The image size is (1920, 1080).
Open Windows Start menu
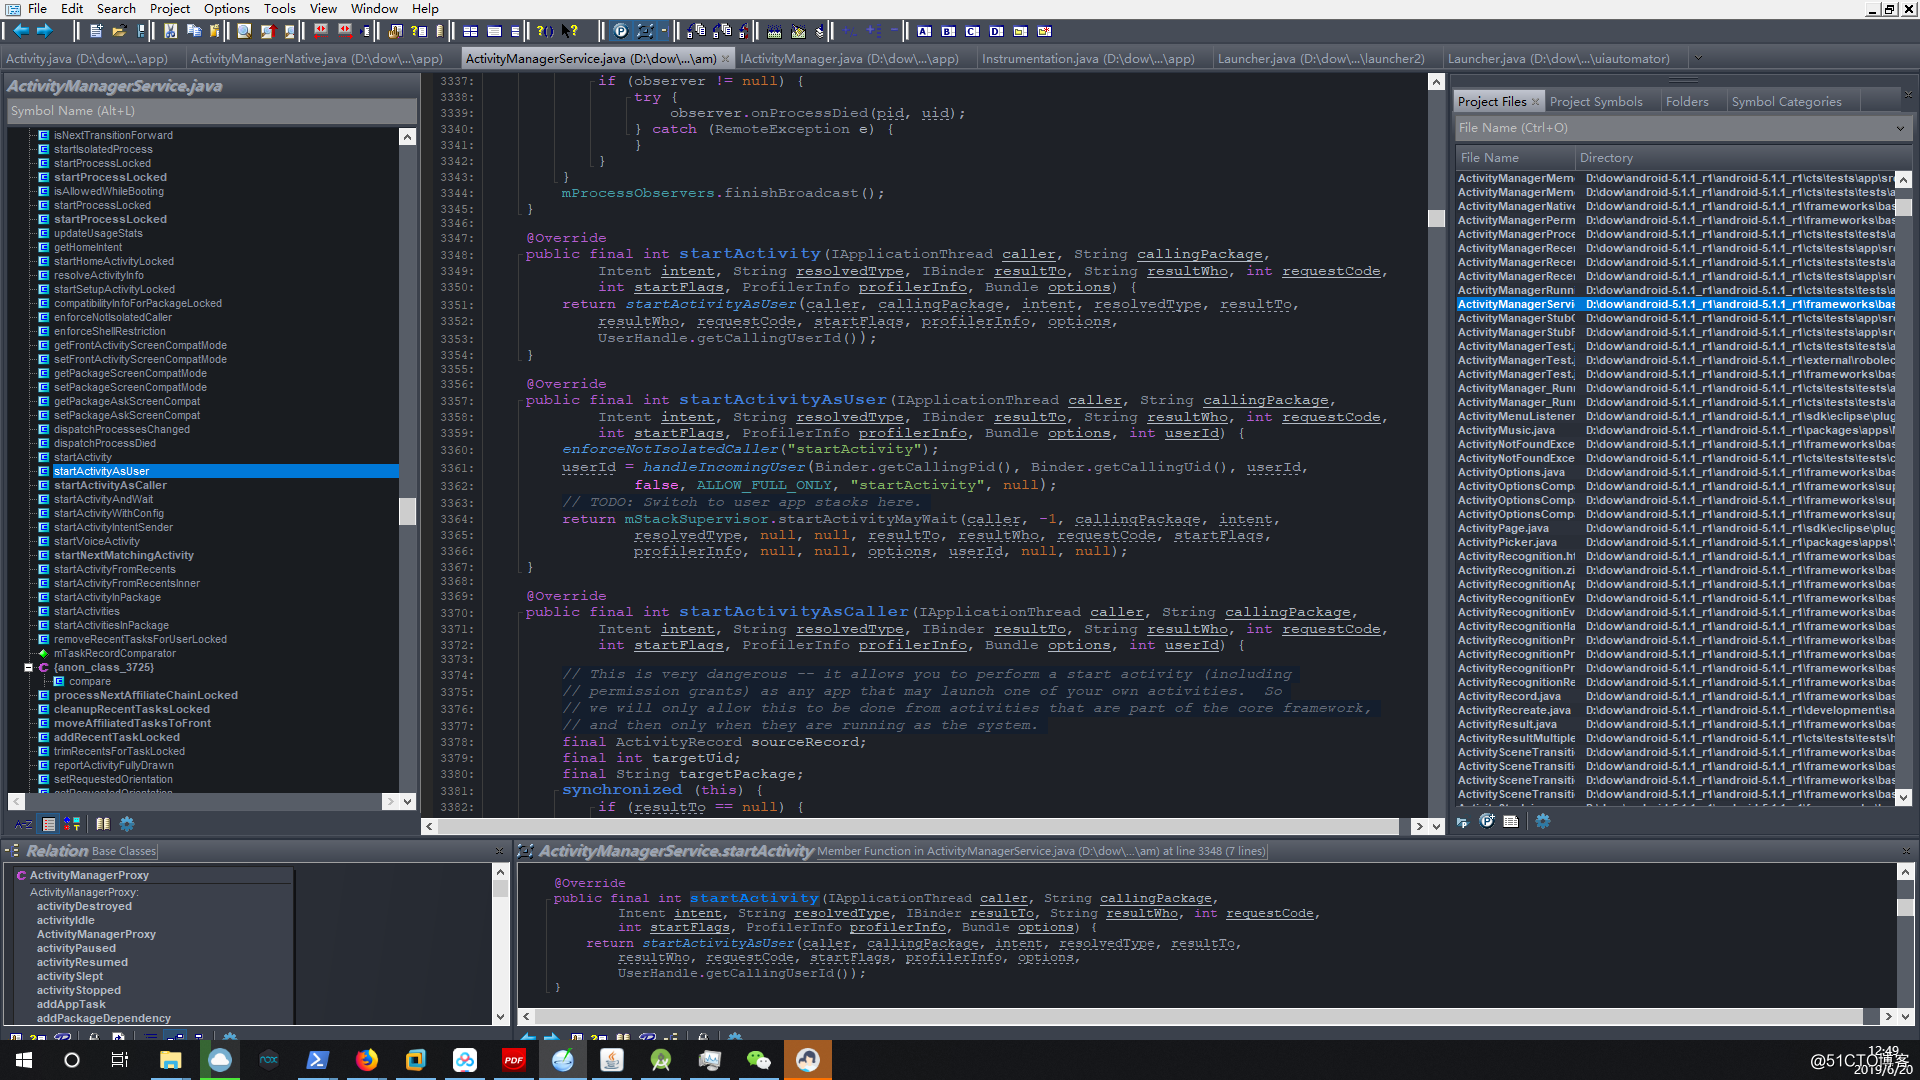24,1060
